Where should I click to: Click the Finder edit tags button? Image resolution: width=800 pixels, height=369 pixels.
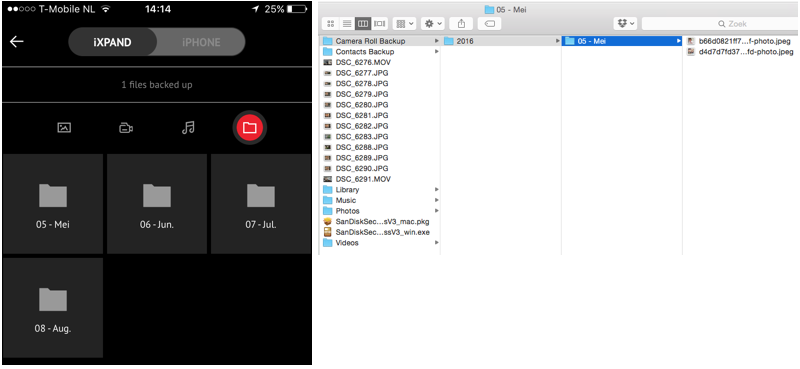(489, 23)
